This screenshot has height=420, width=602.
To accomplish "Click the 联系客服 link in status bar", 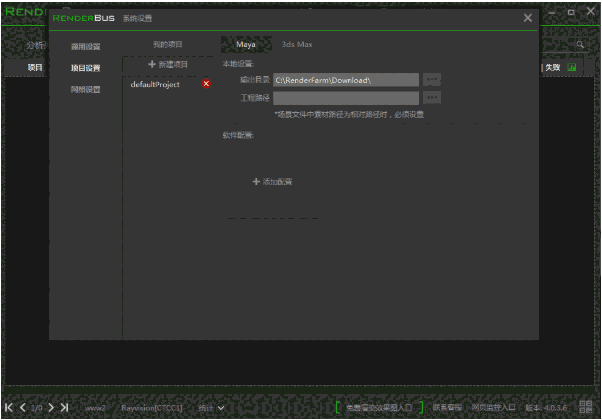I will [x=447, y=408].
